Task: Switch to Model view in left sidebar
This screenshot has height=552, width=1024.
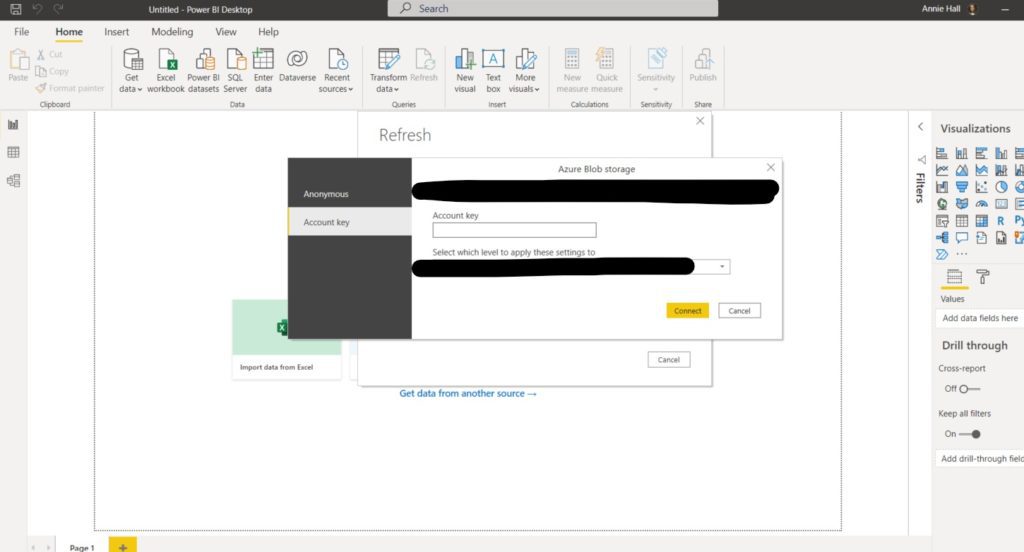Action: click(x=13, y=180)
